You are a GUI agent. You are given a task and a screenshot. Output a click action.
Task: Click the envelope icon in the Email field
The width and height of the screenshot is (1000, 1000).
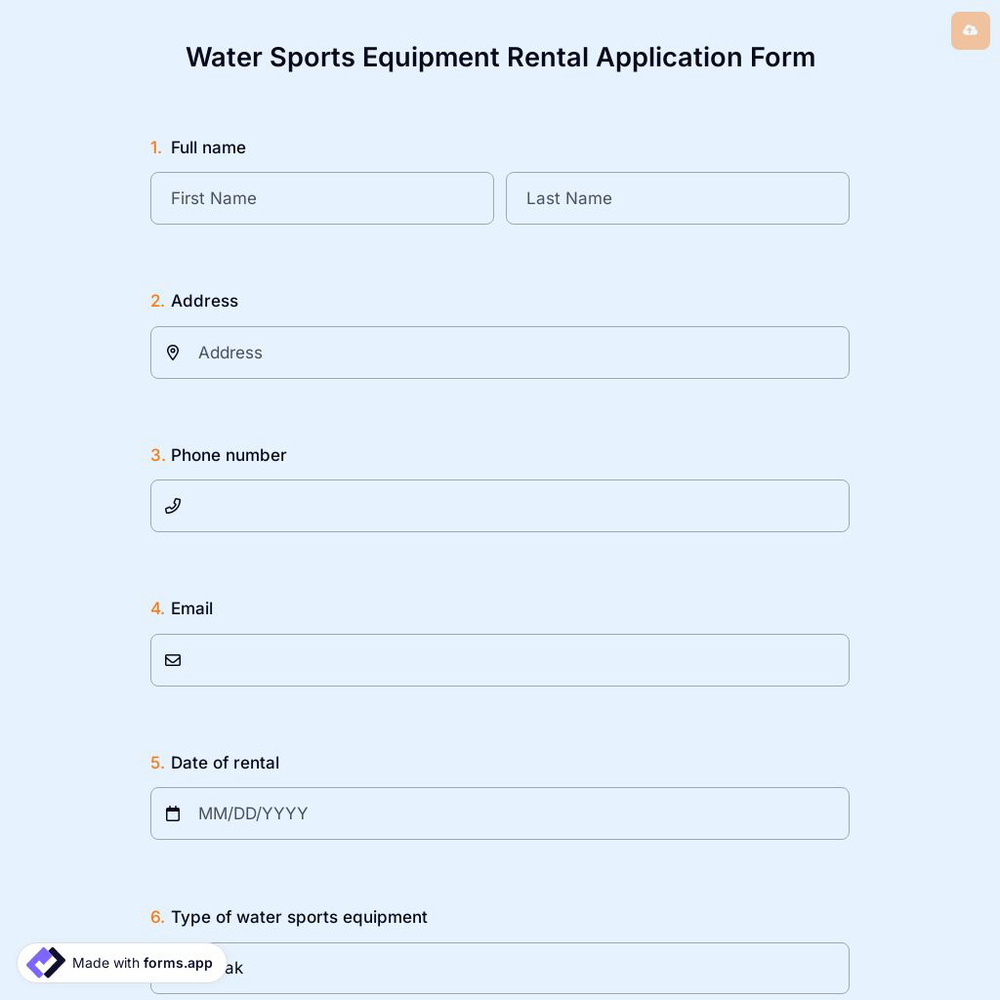click(172, 659)
